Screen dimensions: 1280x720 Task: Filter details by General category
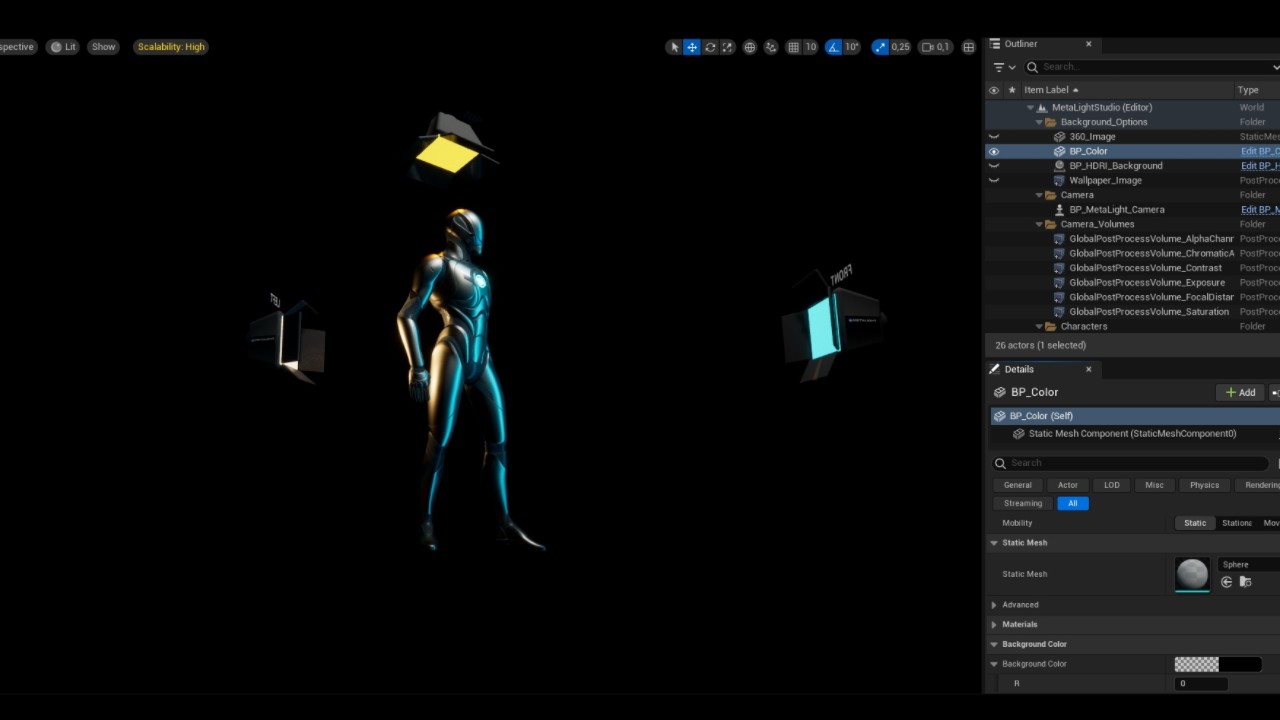tap(1018, 485)
